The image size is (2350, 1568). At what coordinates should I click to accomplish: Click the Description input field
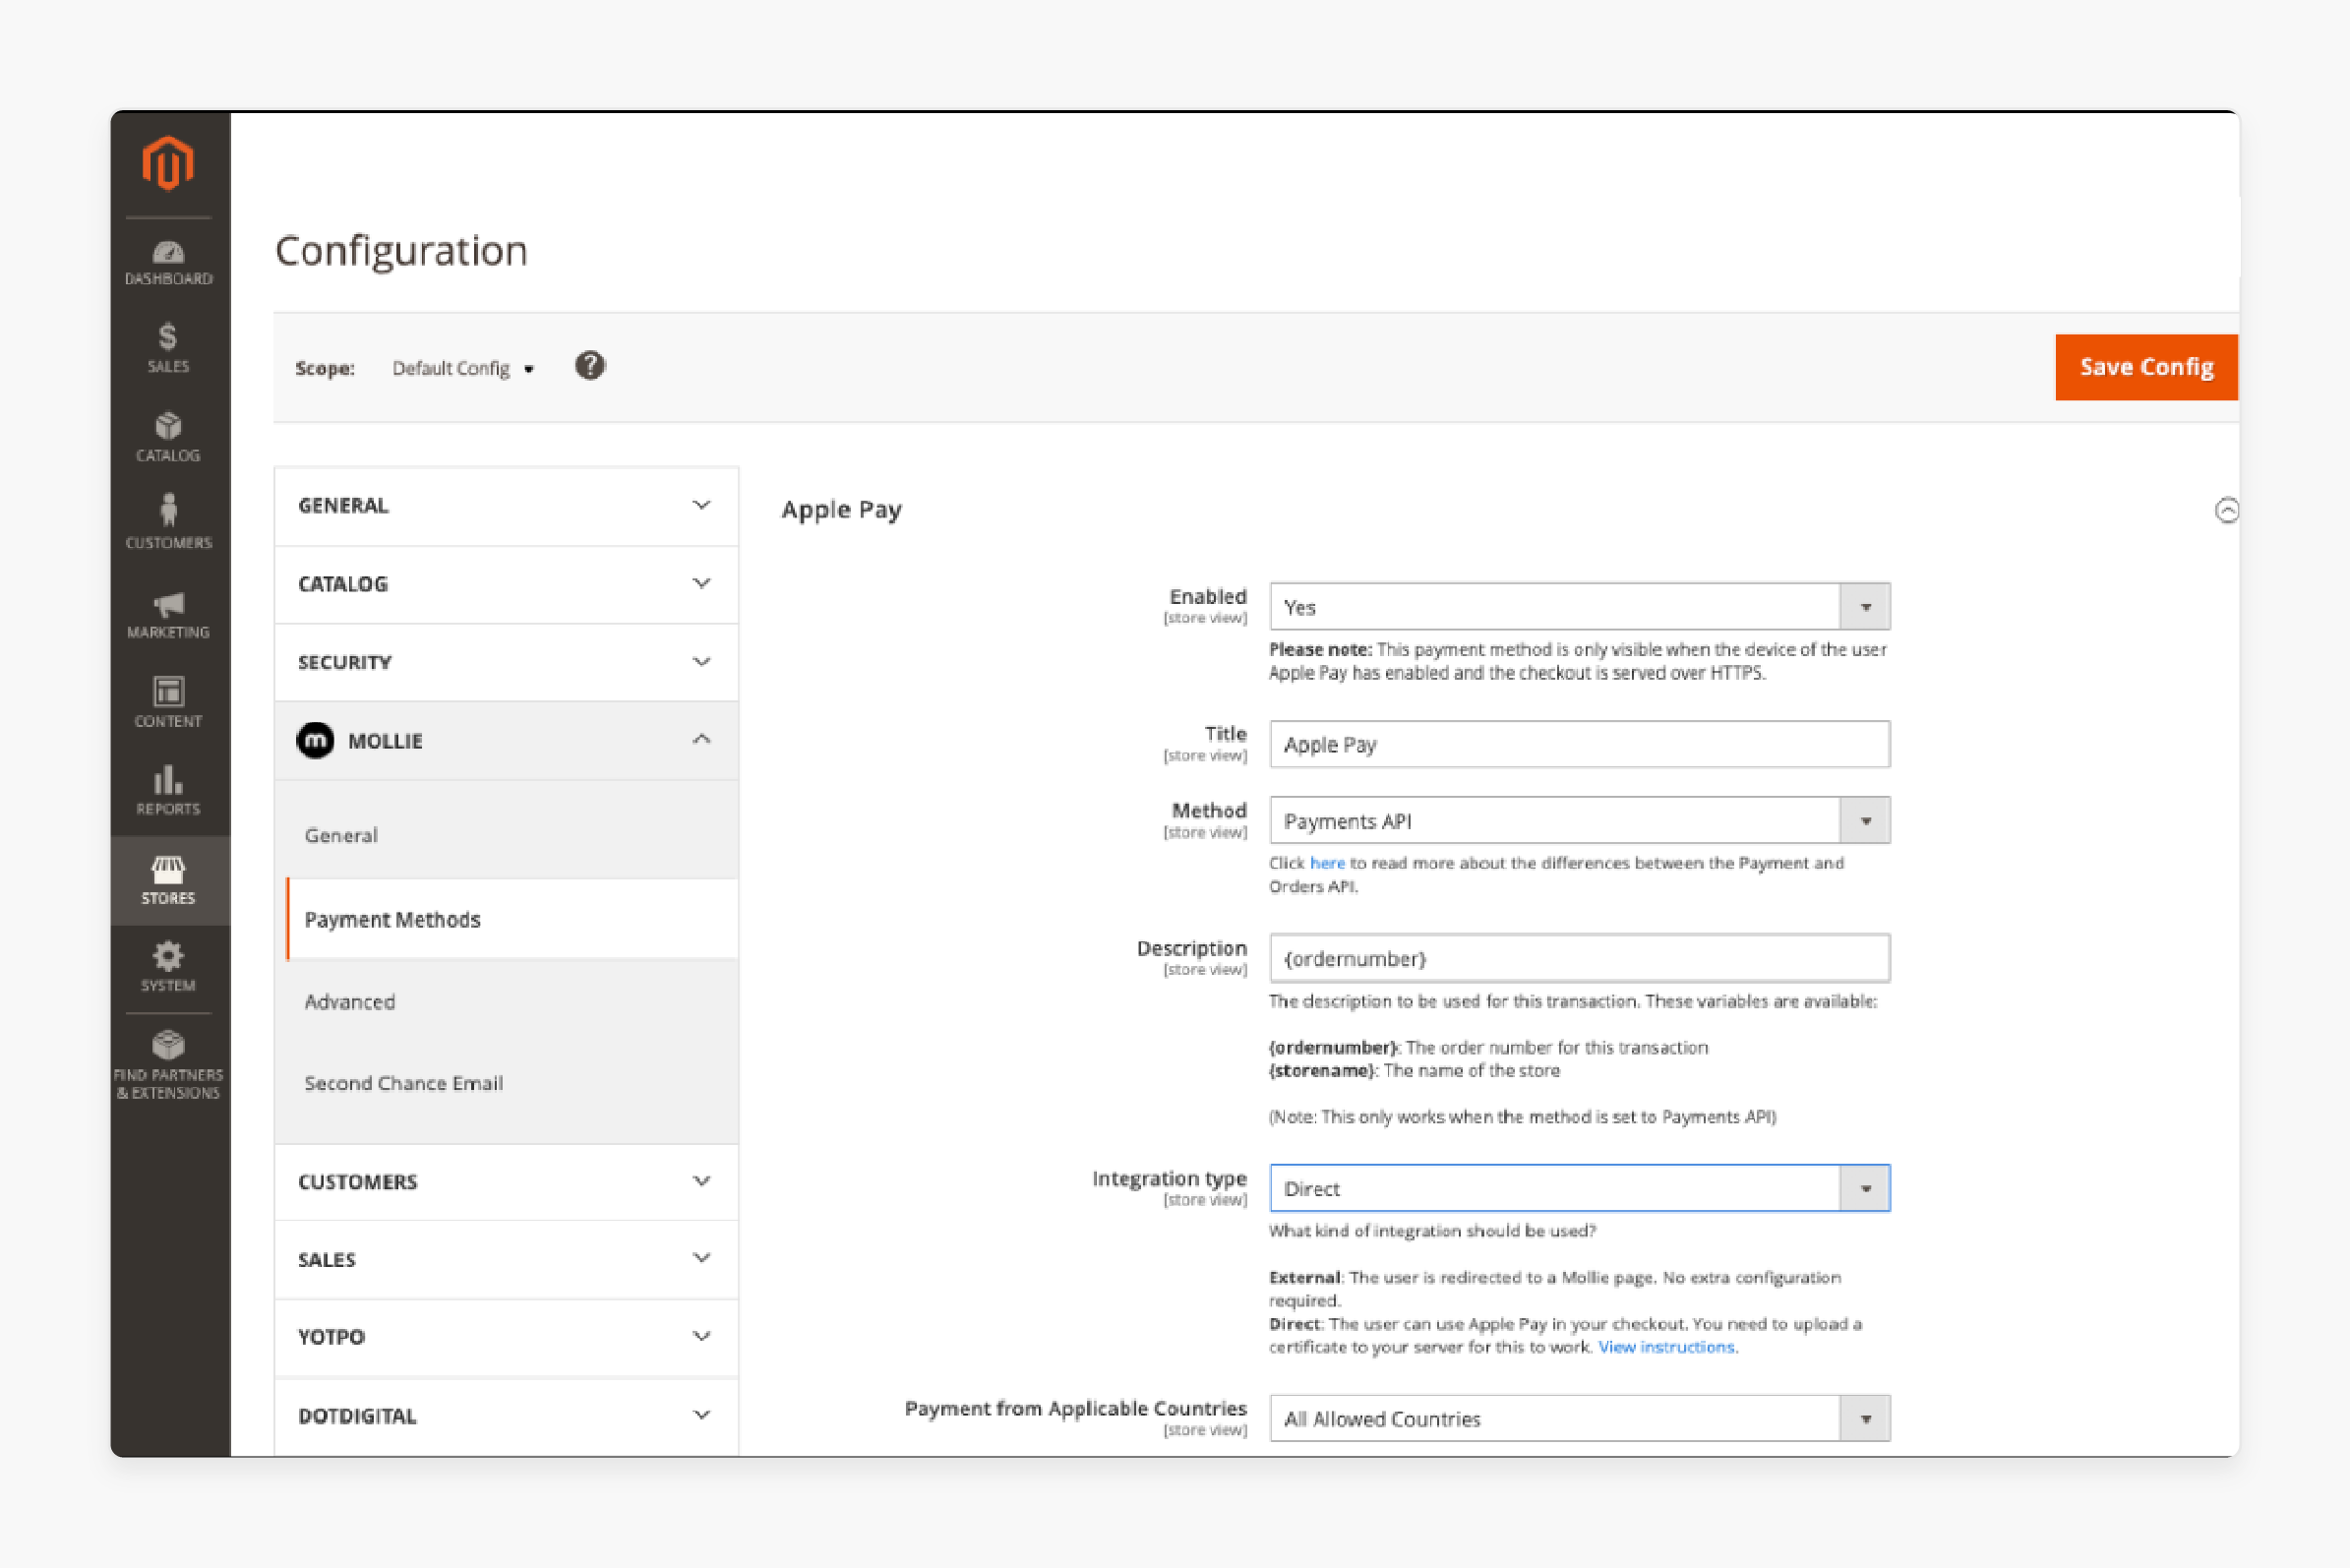point(1580,959)
